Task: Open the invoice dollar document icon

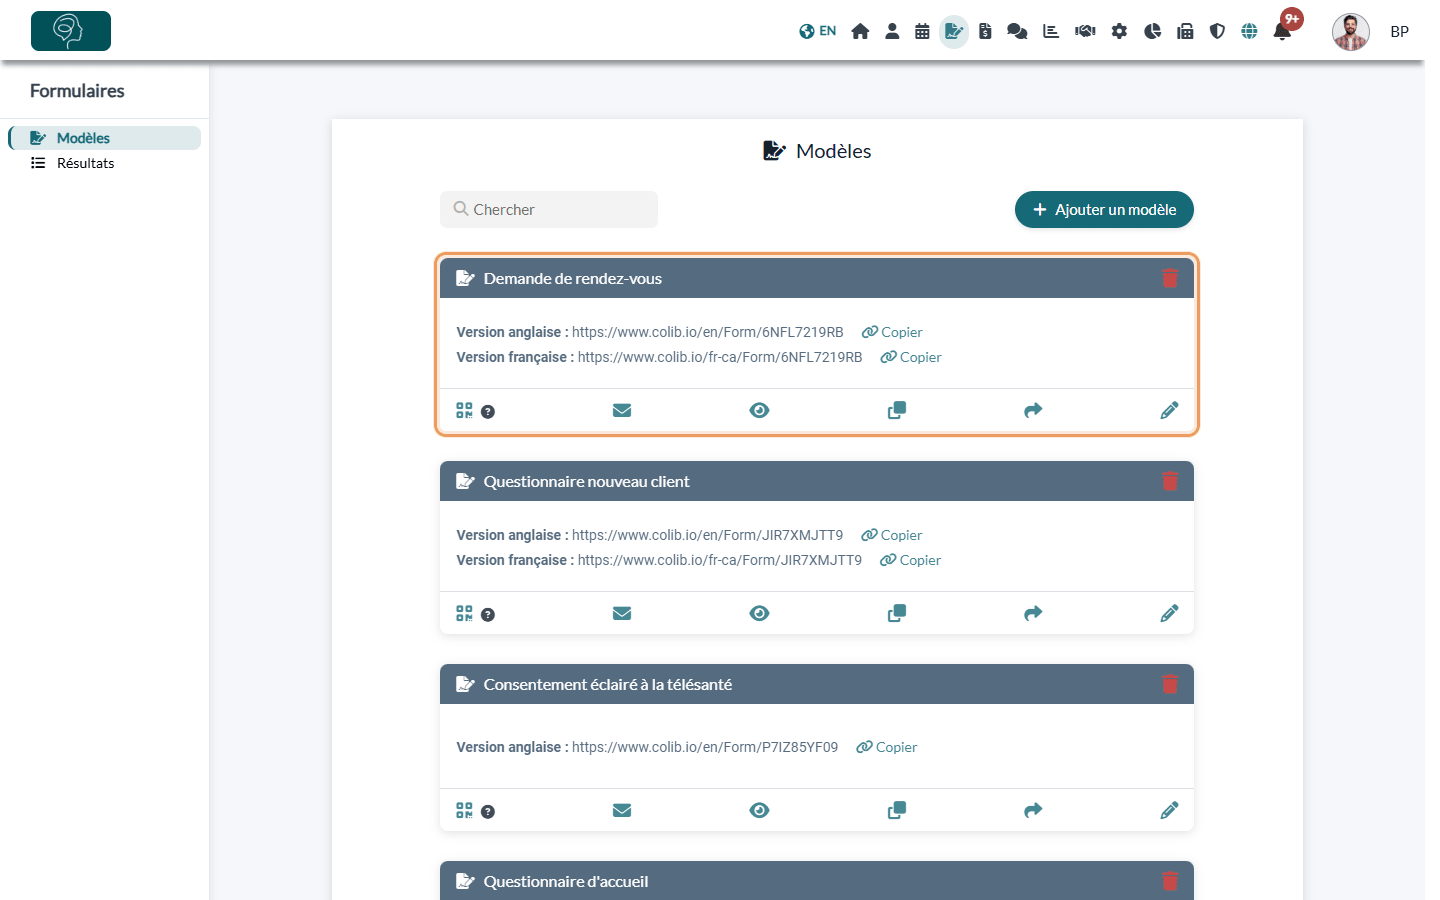Action: pyautogui.click(x=985, y=31)
